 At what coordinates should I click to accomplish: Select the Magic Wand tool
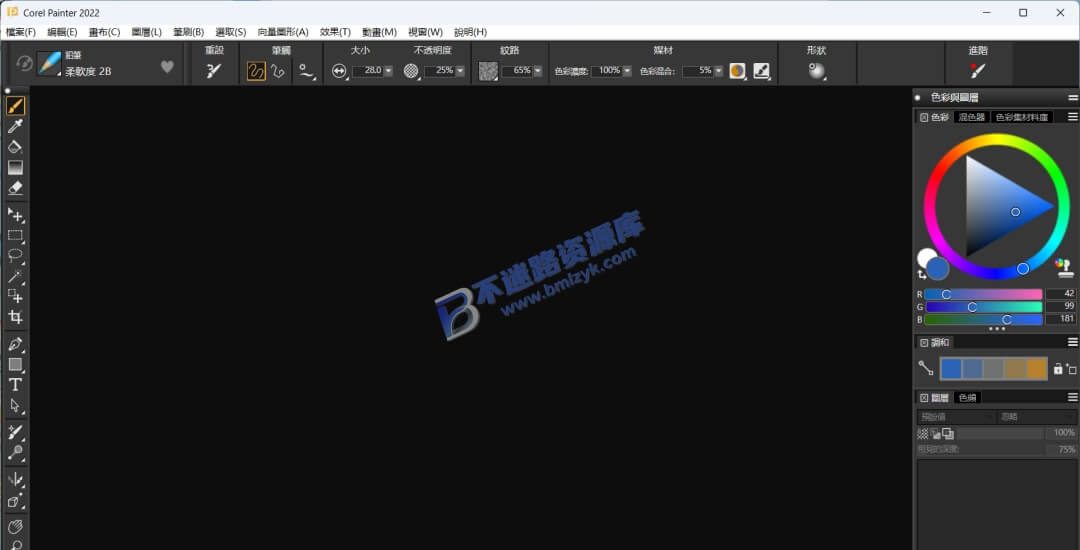pyautogui.click(x=15, y=277)
